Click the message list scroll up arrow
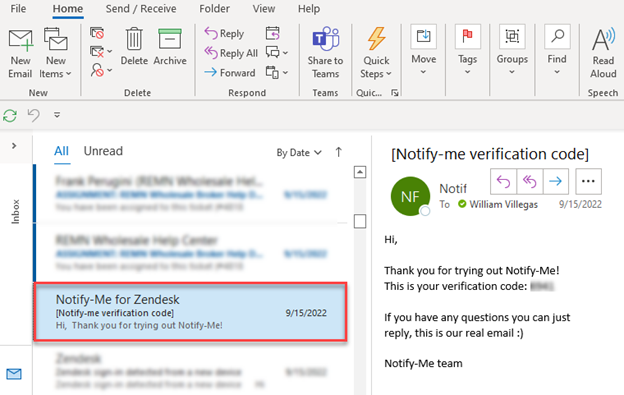The image size is (624, 395). pyautogui.click(x=360, y=172)
